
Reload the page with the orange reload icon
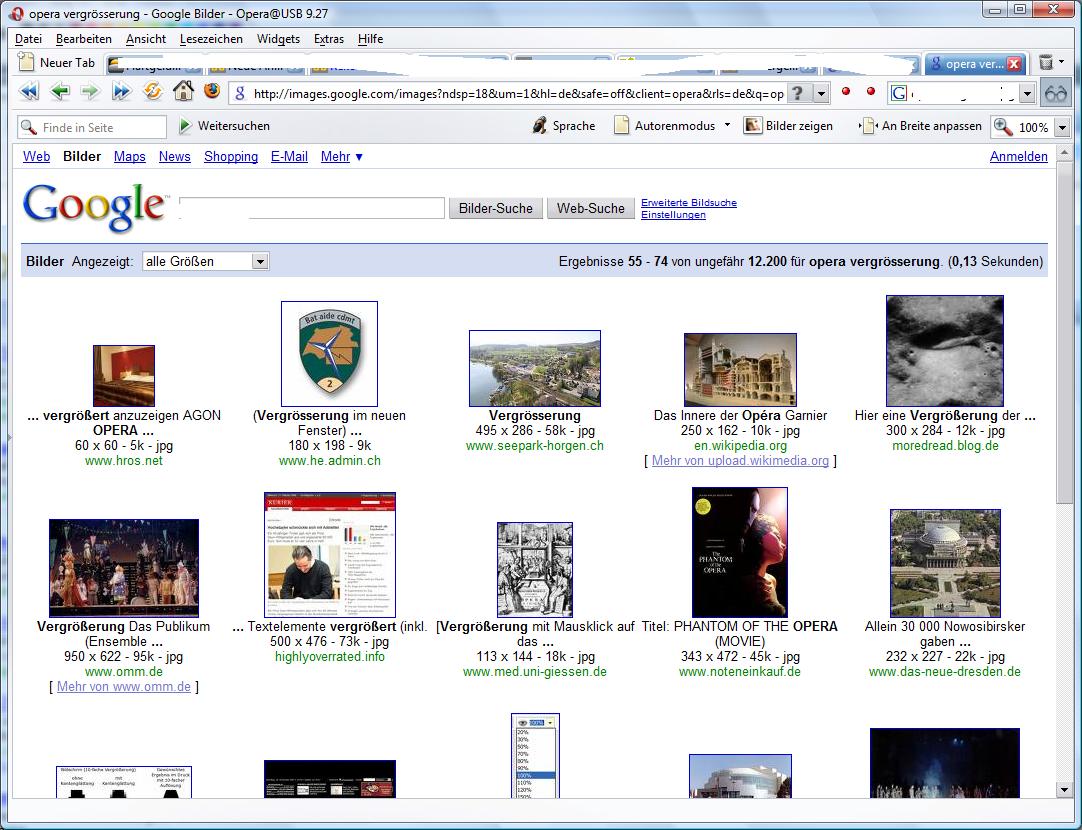click(153, 92)
